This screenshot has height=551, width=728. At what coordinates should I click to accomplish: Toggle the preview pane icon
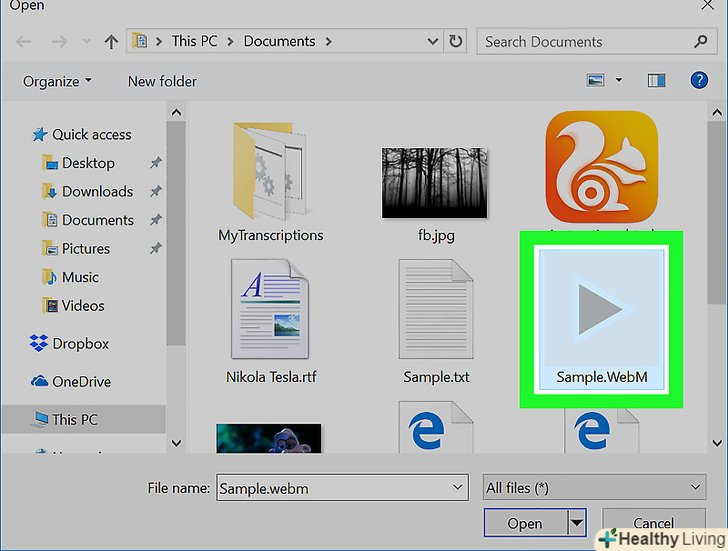pyautogui.click(x=657, y=81)
